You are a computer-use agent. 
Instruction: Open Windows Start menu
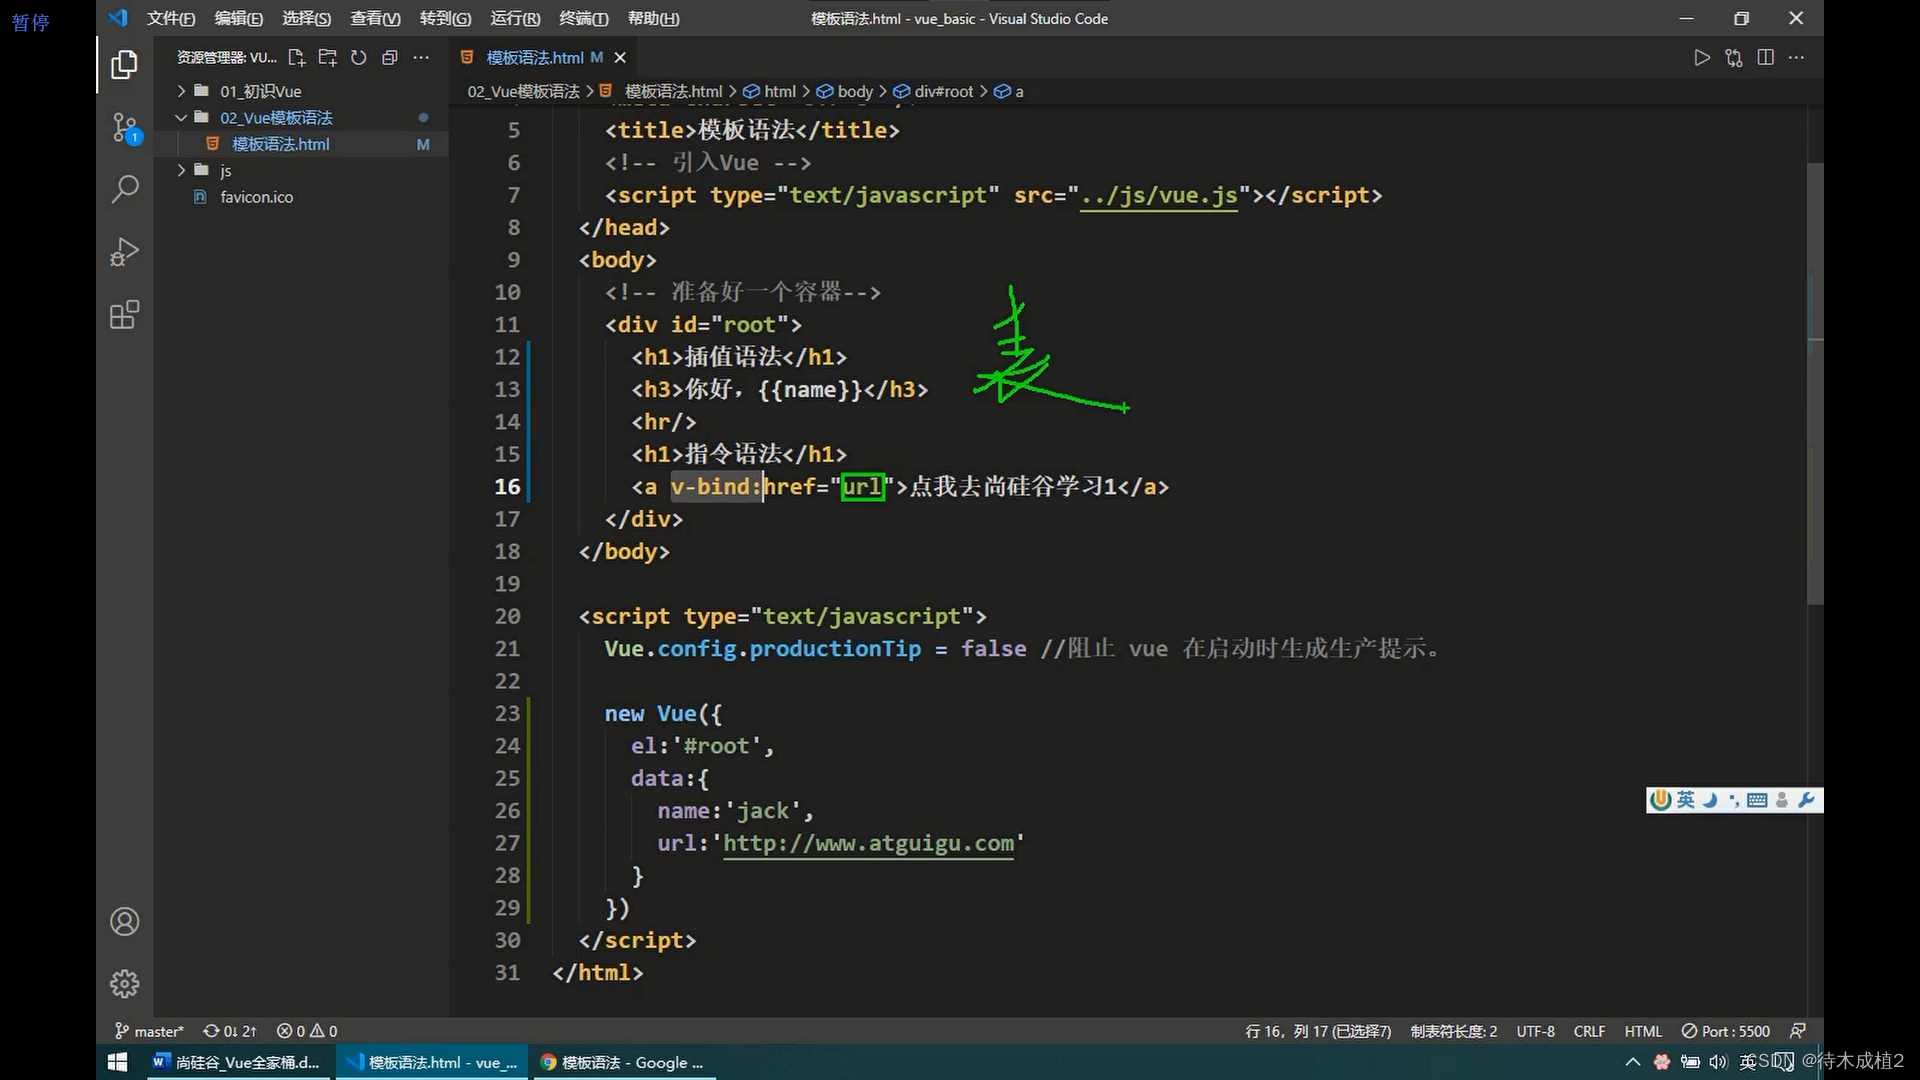[x=117, y=1062]
